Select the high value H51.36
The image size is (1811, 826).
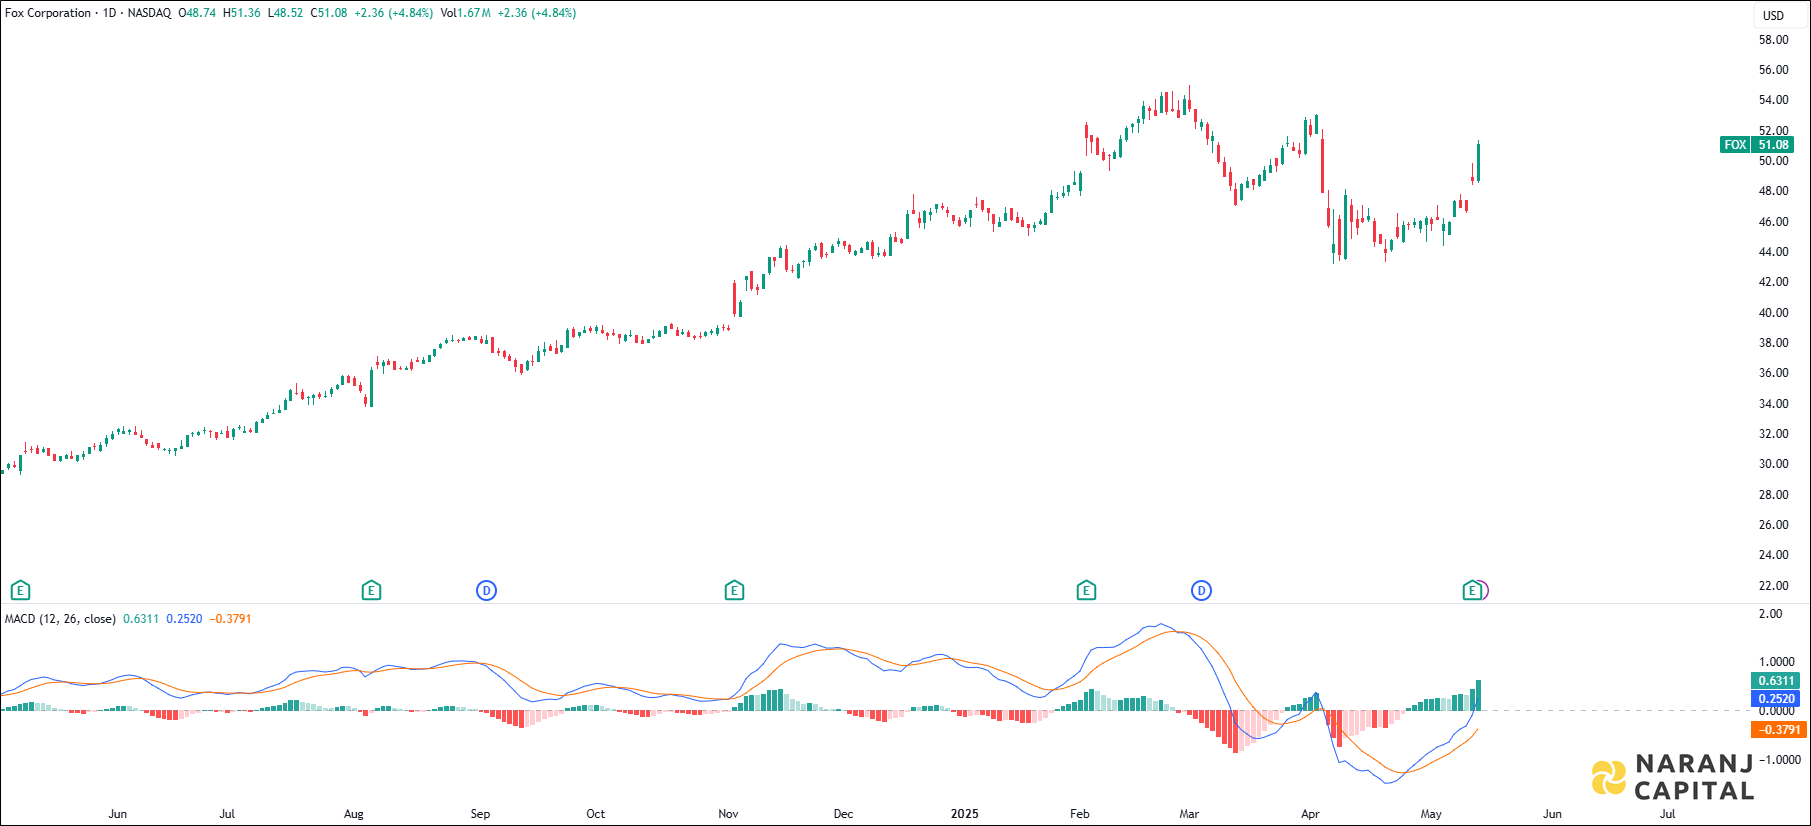click(242, 13)
